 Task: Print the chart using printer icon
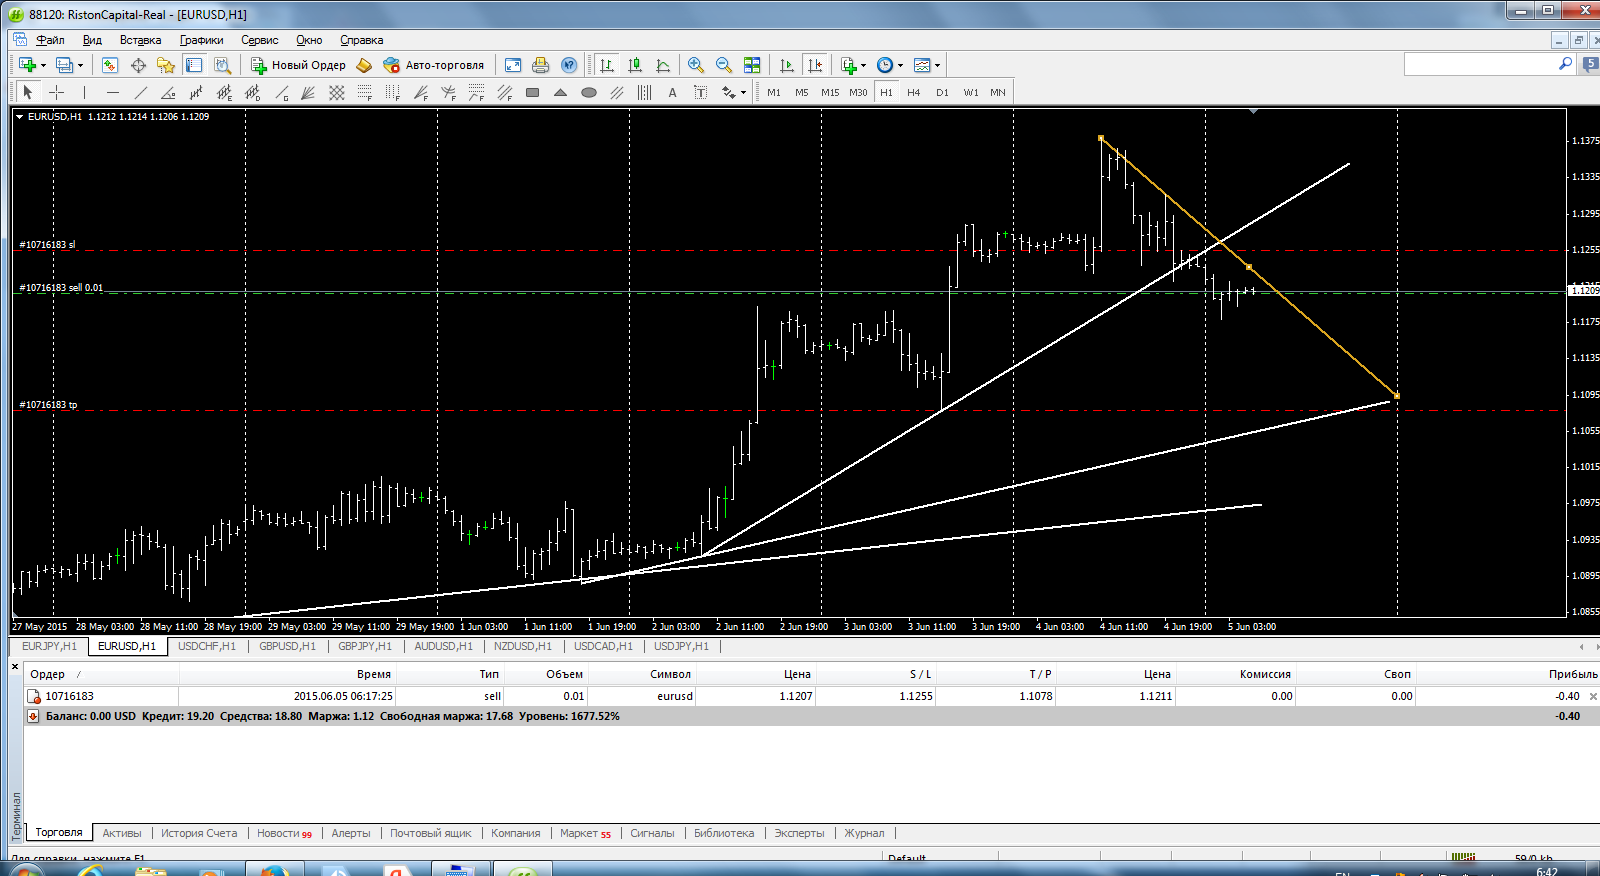point(541,65)
